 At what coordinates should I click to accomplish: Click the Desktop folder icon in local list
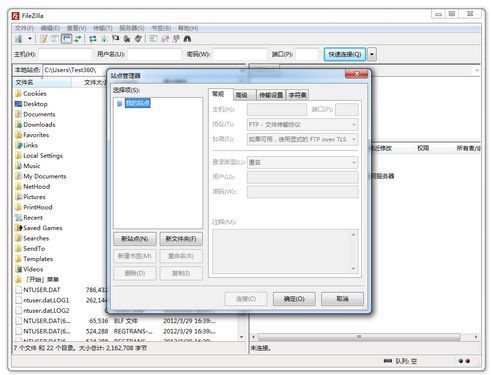click(18, 104)
